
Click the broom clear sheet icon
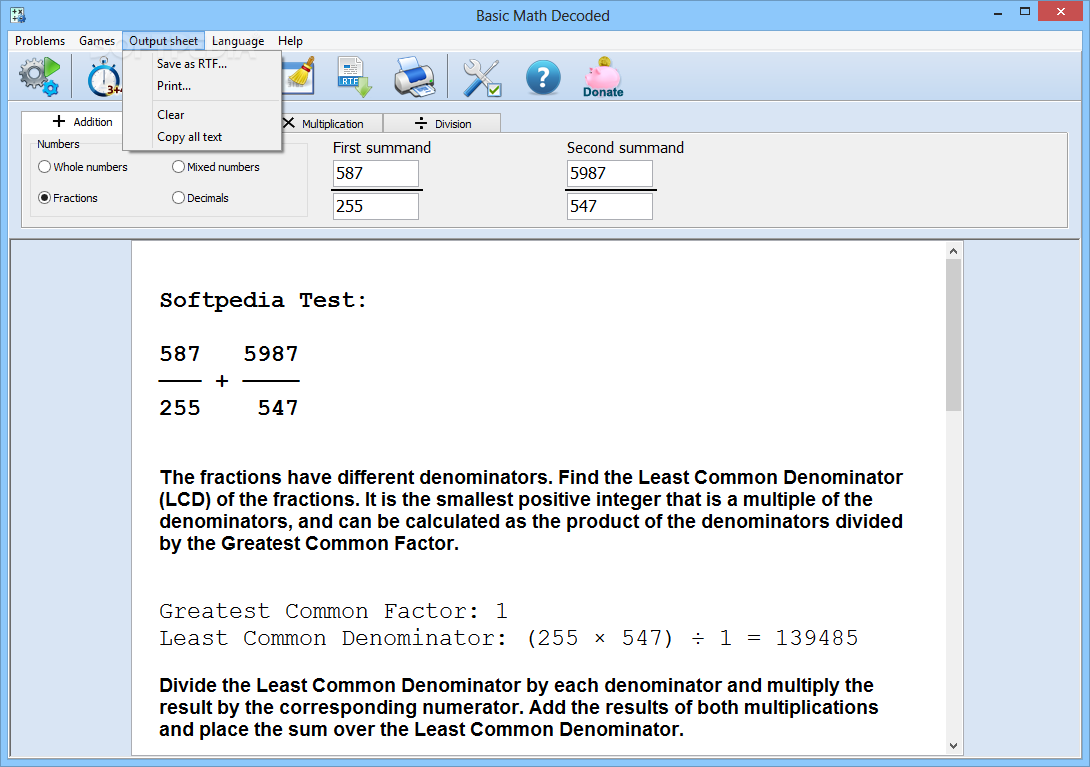pos(300,75)
